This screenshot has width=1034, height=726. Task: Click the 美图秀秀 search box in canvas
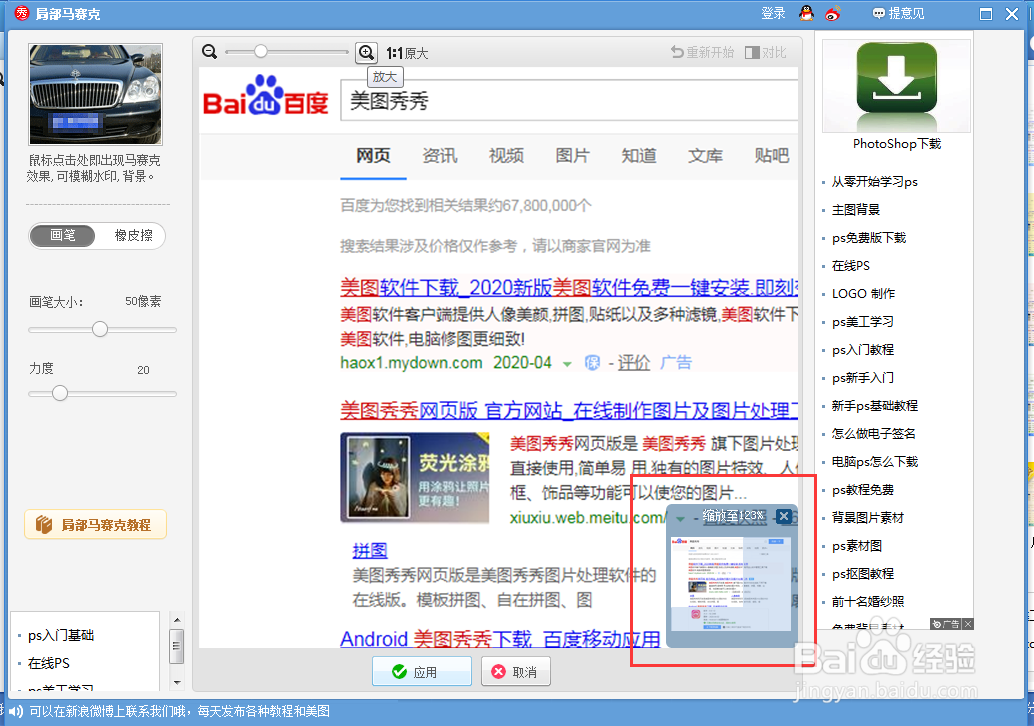(x=569, y=101)
